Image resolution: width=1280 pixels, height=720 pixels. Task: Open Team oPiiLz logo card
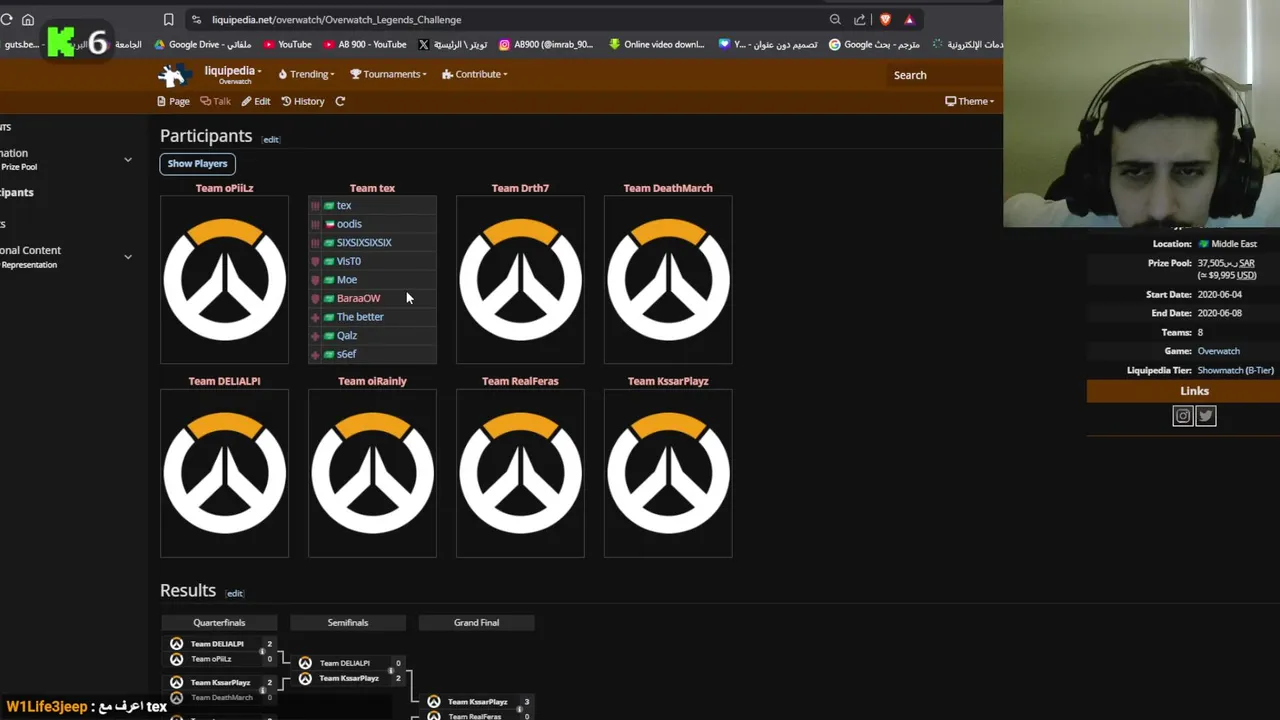(224, 279)
